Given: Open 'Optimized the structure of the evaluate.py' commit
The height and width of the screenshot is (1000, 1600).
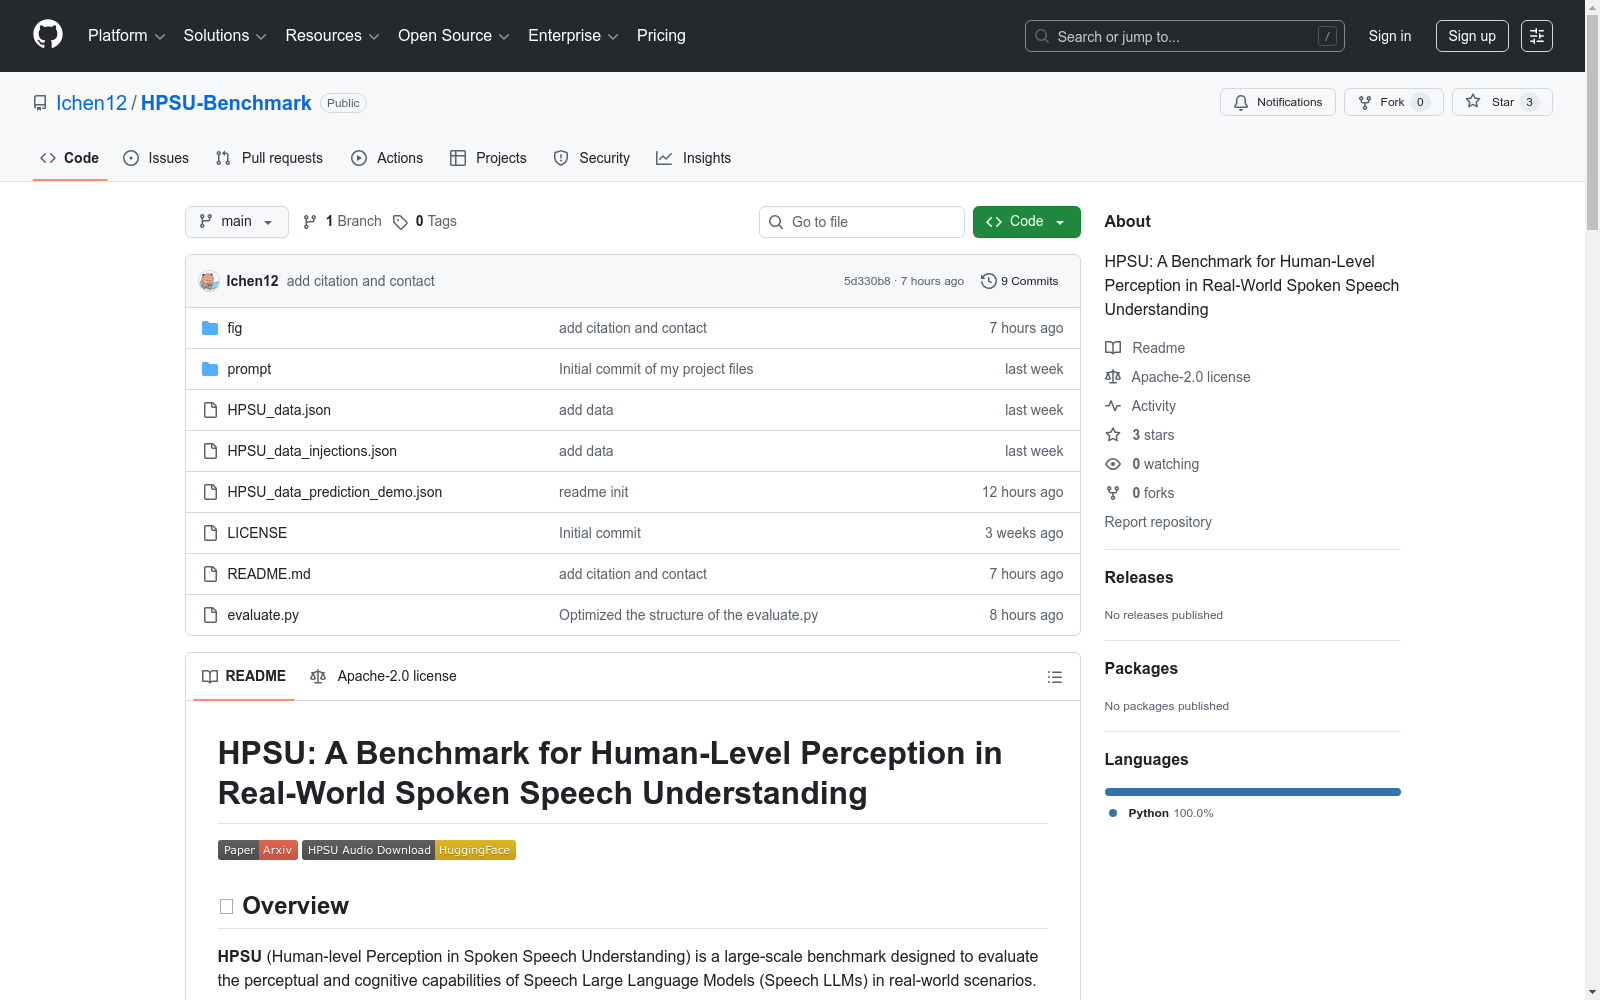Looking at the screenshot, I should tap(688, 615).
